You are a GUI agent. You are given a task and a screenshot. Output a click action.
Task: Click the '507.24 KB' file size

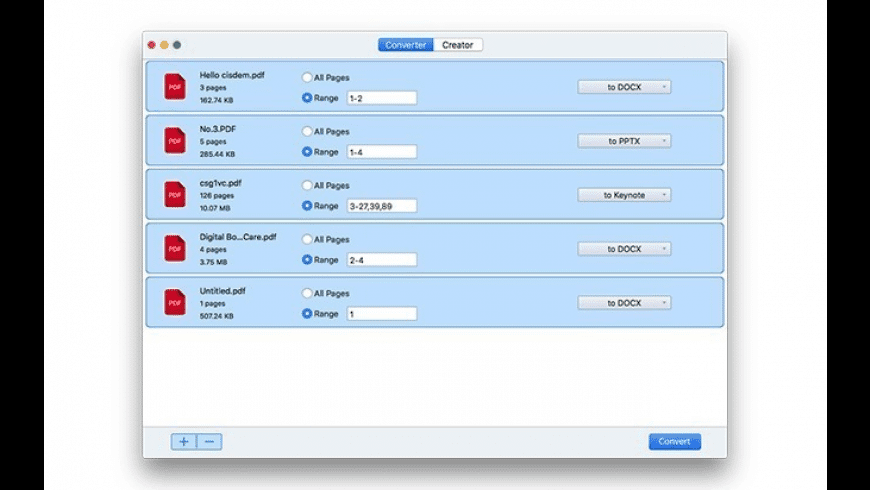click(216, 316)
